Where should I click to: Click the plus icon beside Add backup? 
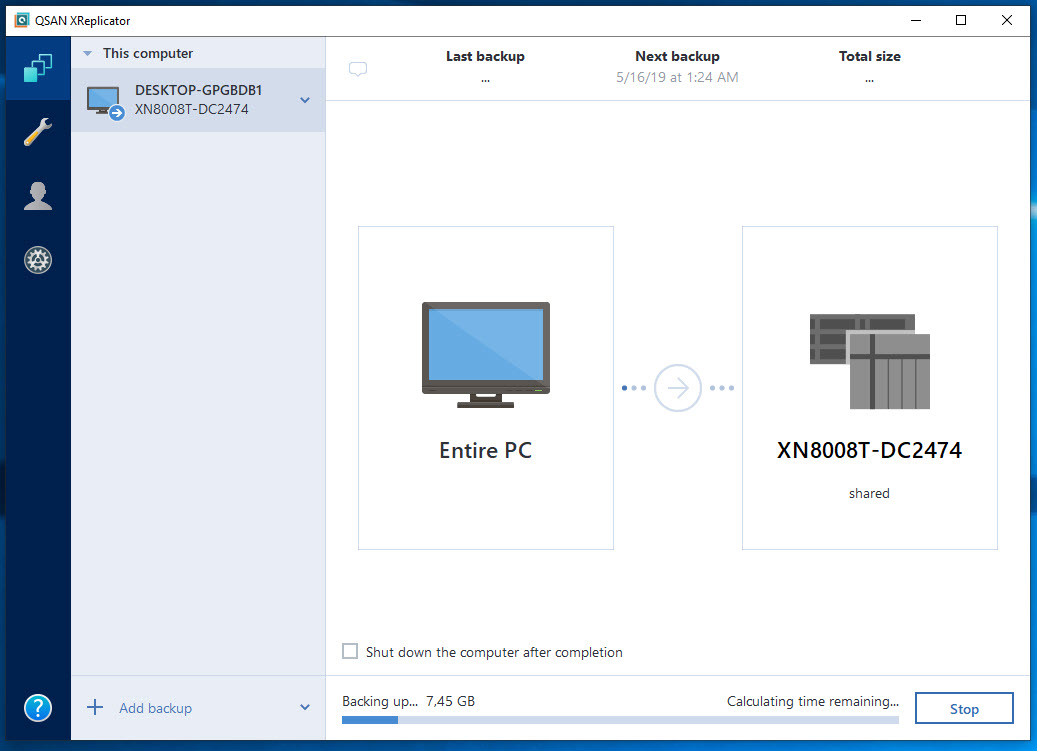(95, 707)
